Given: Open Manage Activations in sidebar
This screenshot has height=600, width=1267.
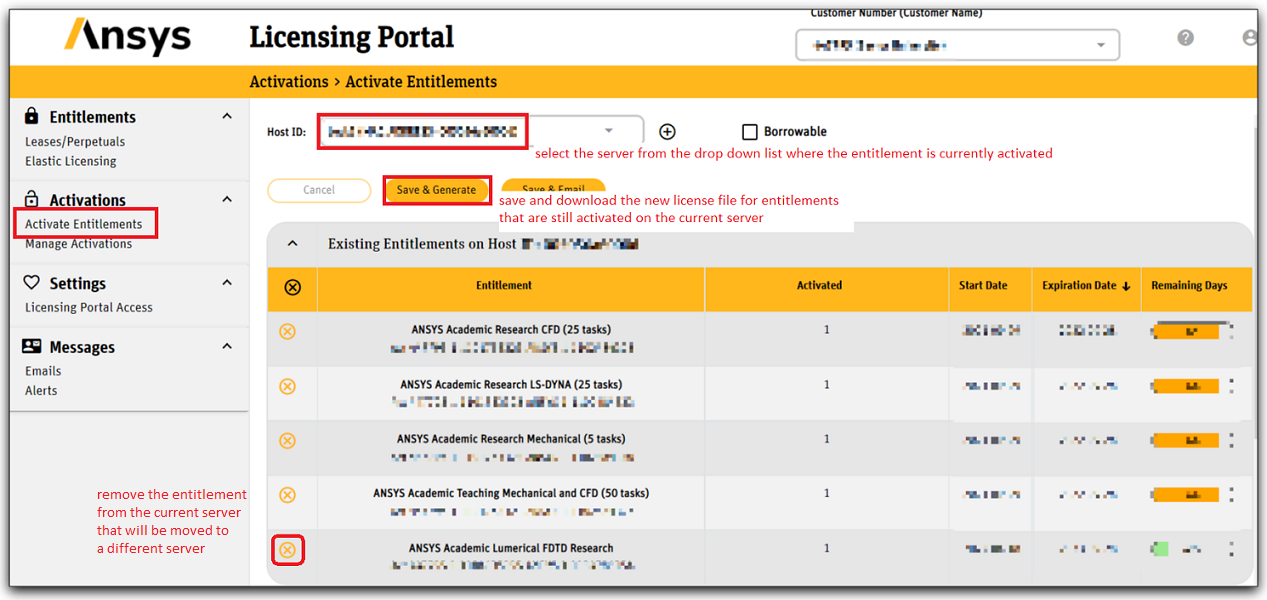Looking at the screenshot, I should click(x=78, y=244).
